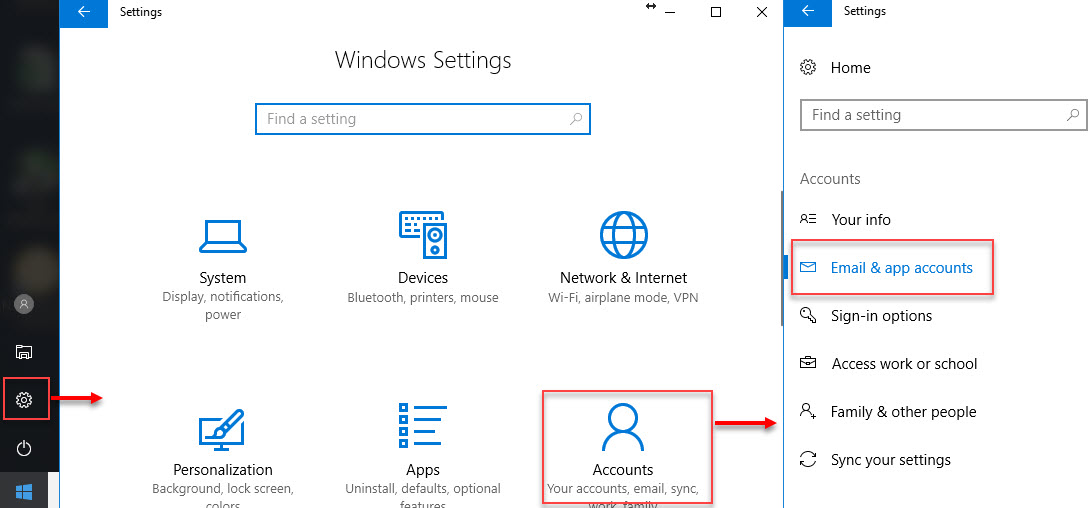The width and height of the screenshot is (1090, 508).
Task: Select Family & other people
Action: tap(903, 412)
